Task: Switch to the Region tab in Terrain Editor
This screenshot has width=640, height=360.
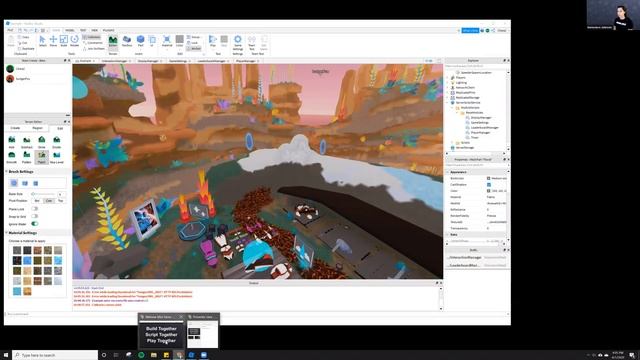Action: click(38, 128)
